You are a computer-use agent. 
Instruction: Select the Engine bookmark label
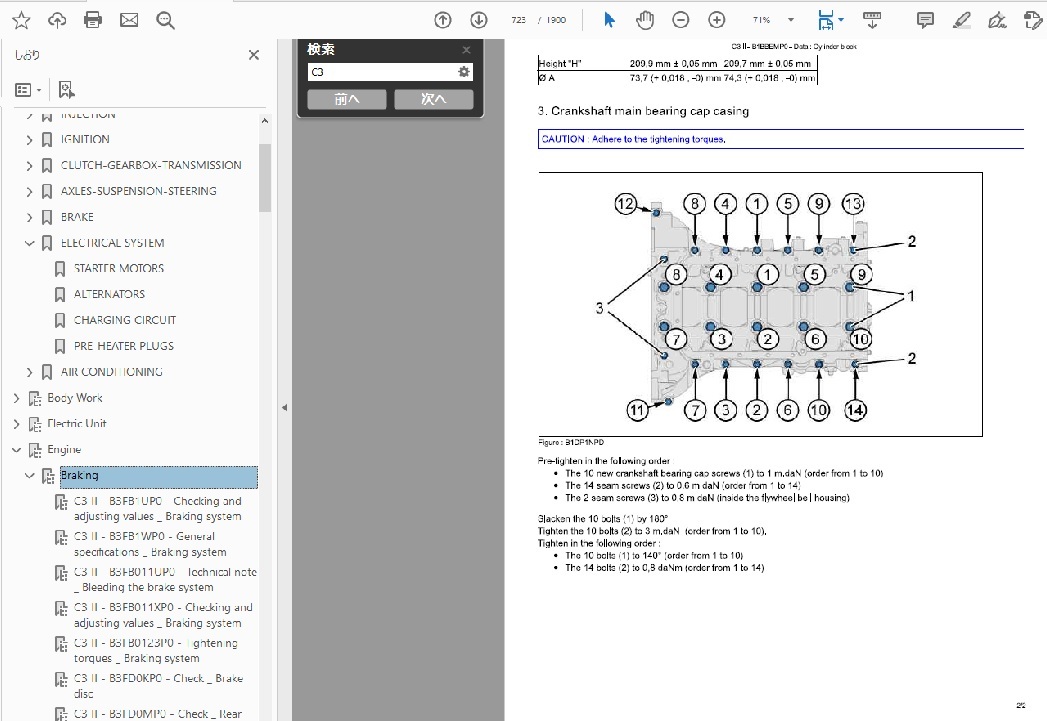(x=64, y=450)
